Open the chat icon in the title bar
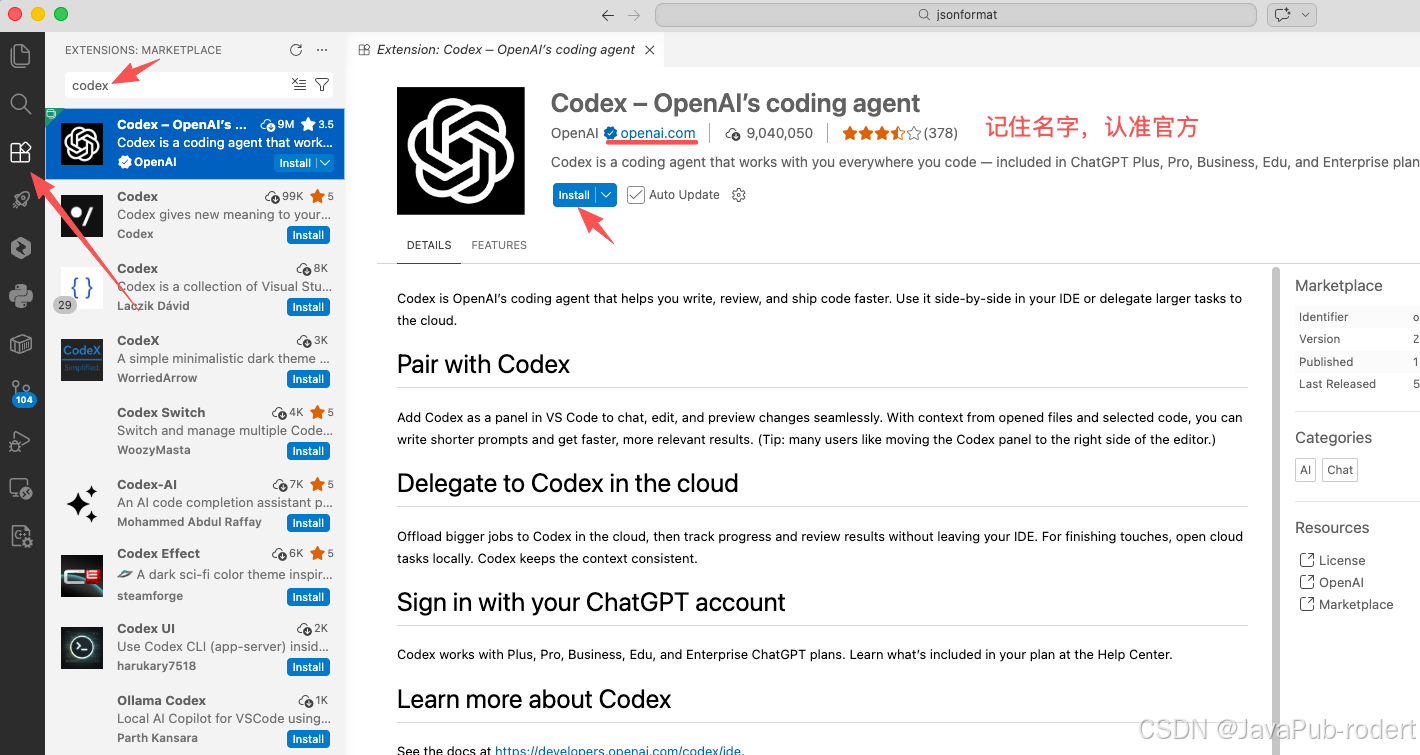1420x755 pixels. coord(1281,15)
